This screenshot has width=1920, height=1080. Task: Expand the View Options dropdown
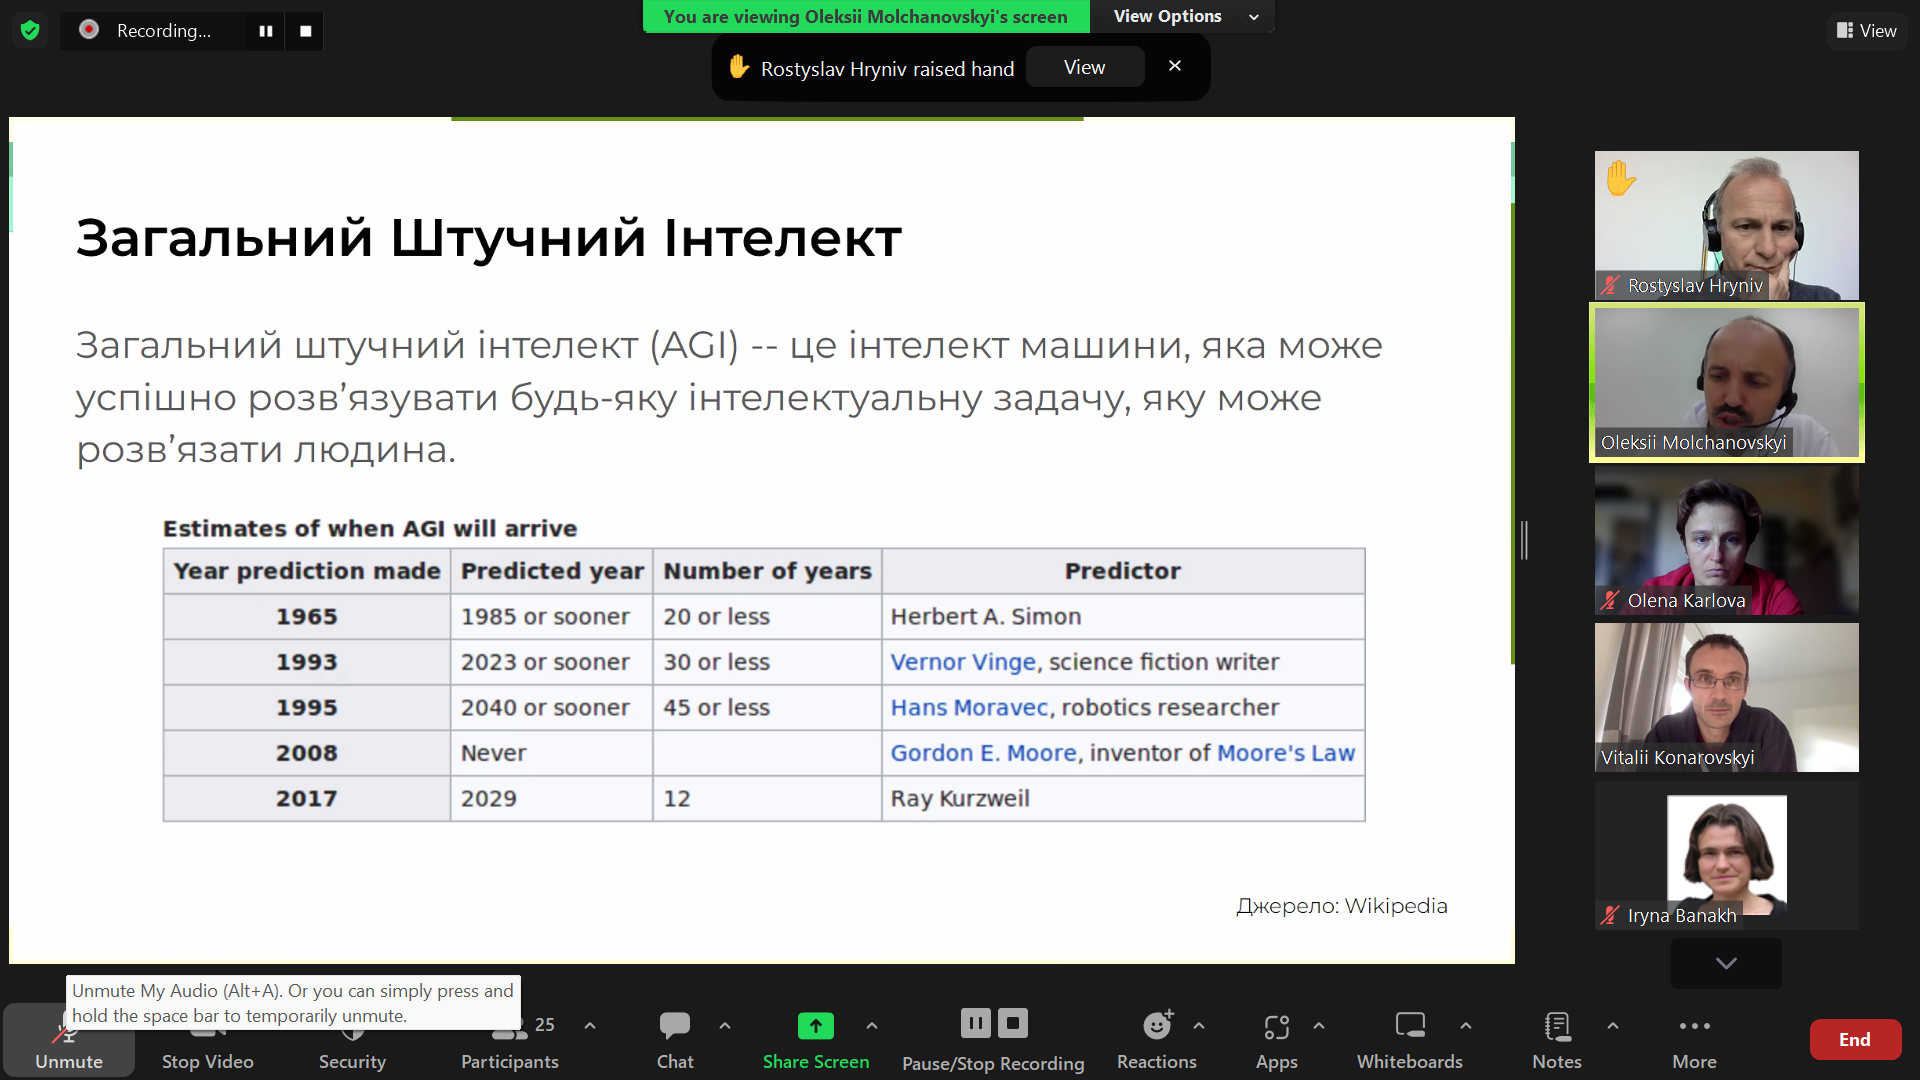click(1185, 16)
